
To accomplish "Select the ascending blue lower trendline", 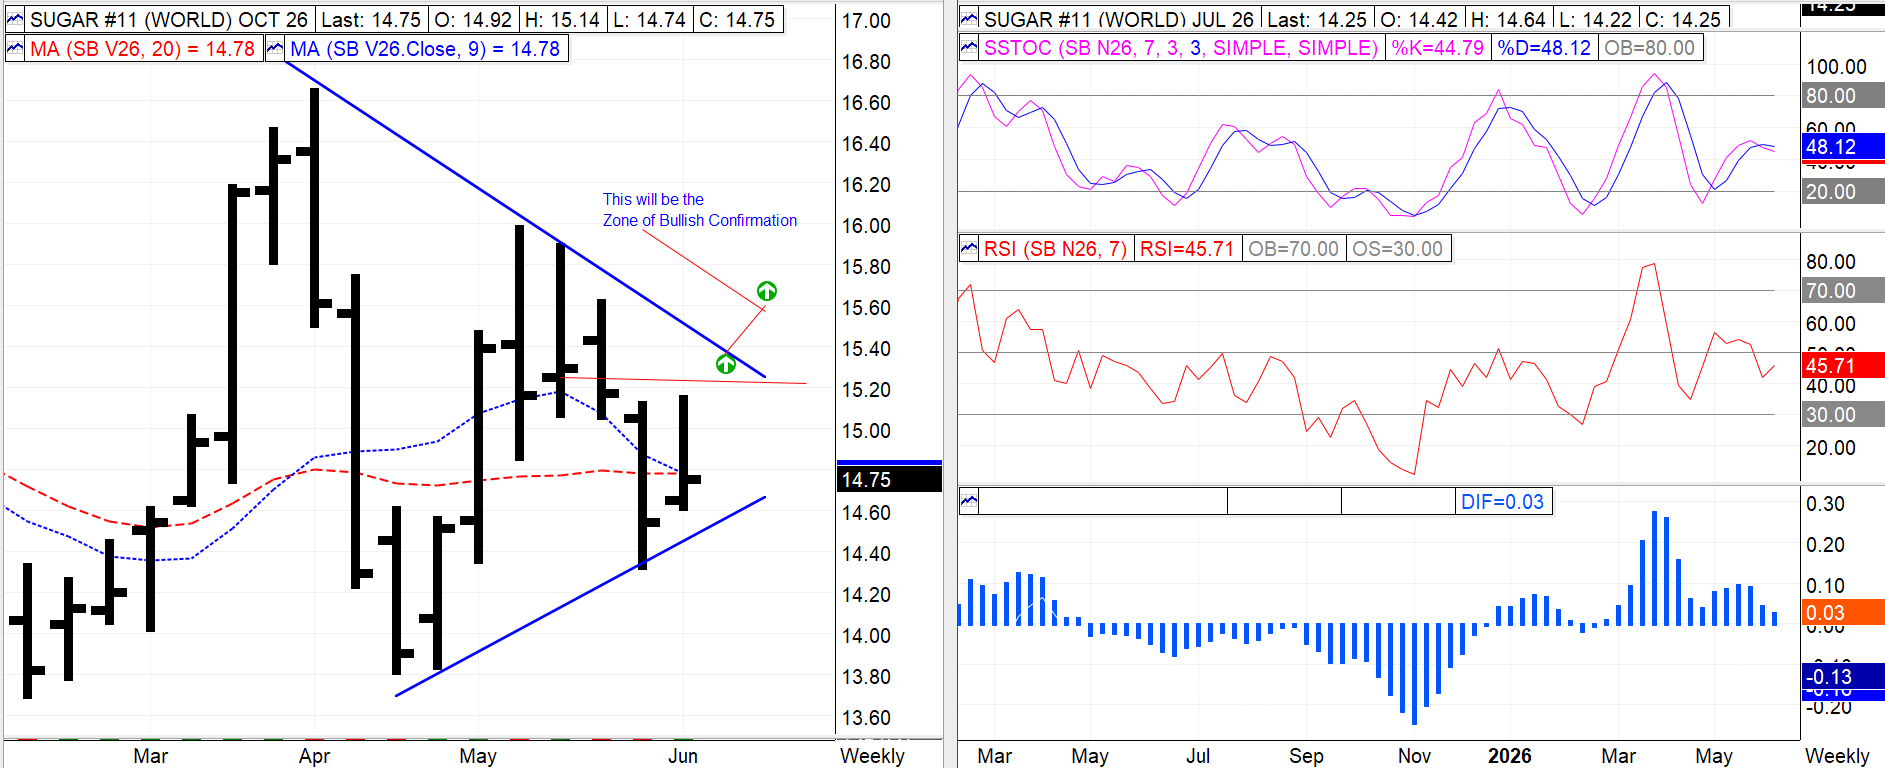I will click(580, 597).
